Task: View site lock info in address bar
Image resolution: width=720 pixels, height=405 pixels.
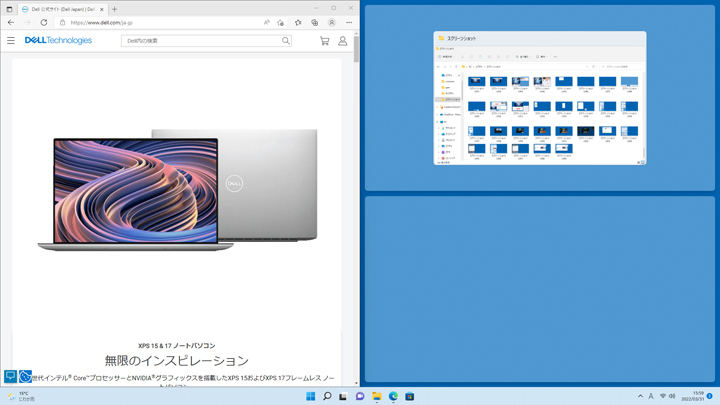Action: click(x=62, y=22)
